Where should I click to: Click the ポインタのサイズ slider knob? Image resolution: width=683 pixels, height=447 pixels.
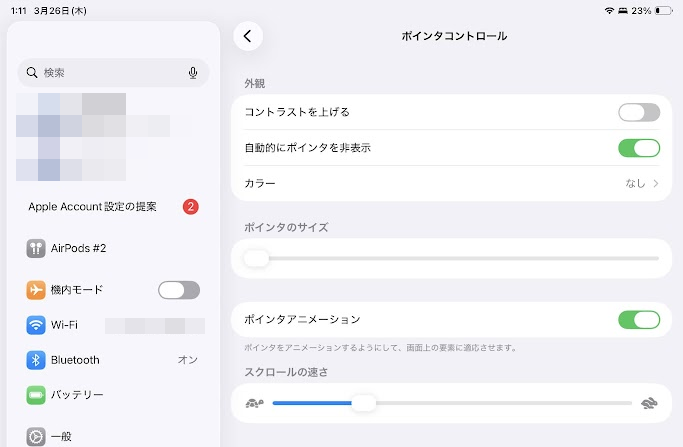(257, 258)
